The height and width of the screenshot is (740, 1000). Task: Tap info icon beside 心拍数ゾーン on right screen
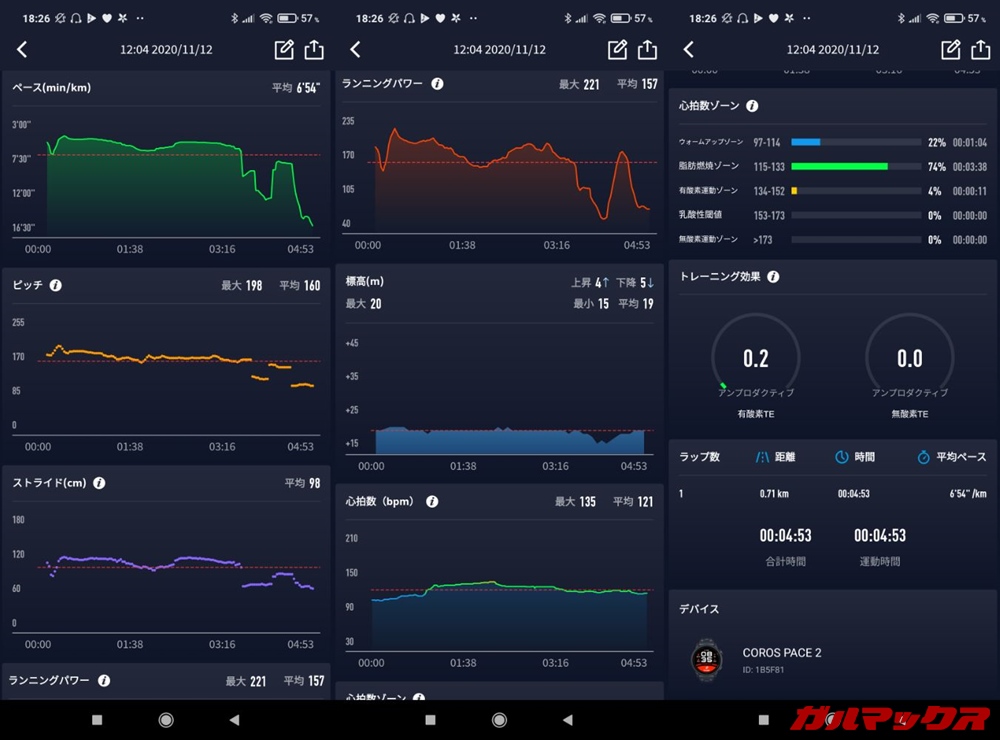tap(752, 106)
